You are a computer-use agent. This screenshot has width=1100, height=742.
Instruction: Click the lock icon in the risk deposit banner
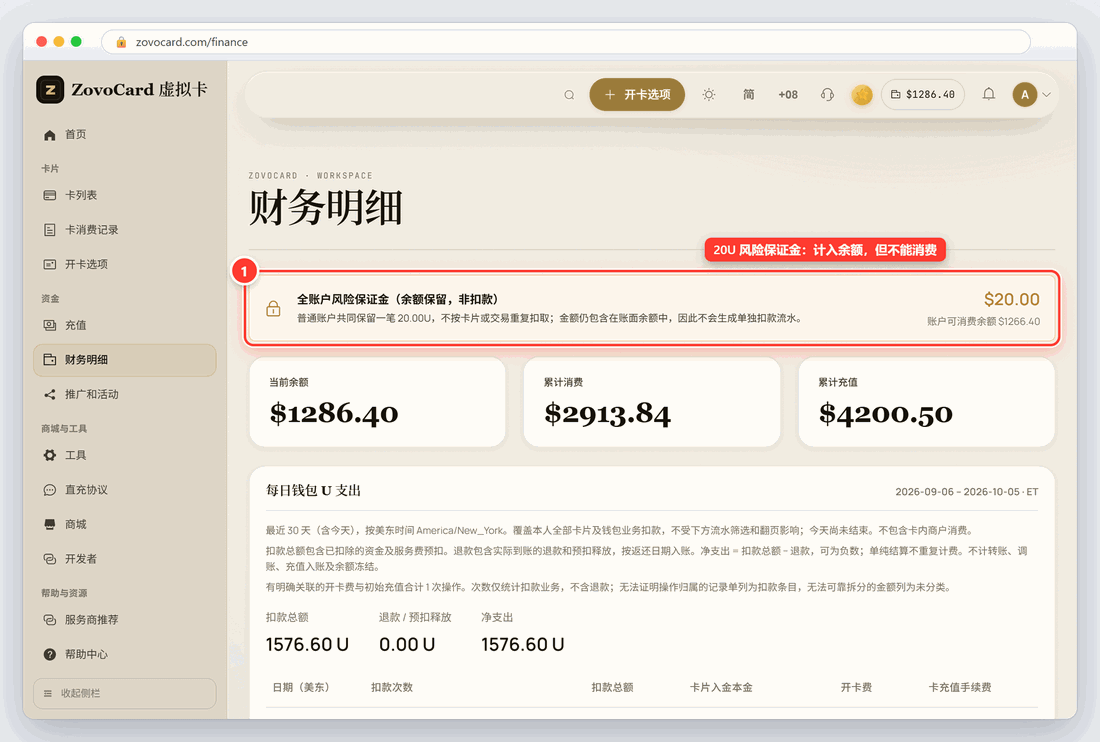(x=274, y=309)
